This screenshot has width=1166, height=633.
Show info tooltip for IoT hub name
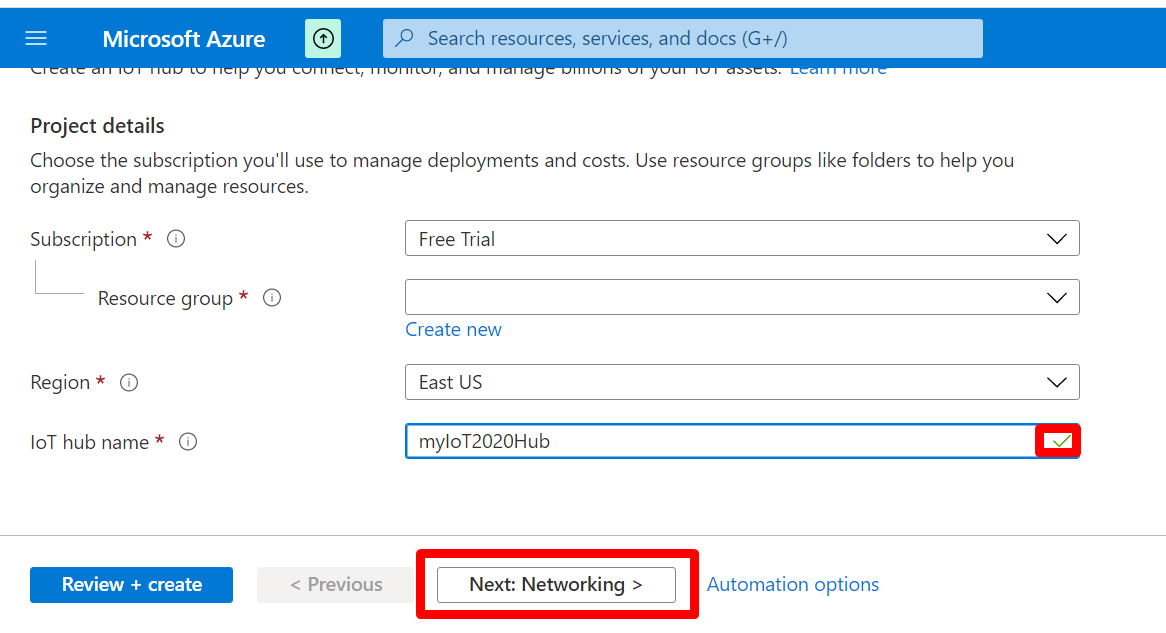[x=188, y=442]
